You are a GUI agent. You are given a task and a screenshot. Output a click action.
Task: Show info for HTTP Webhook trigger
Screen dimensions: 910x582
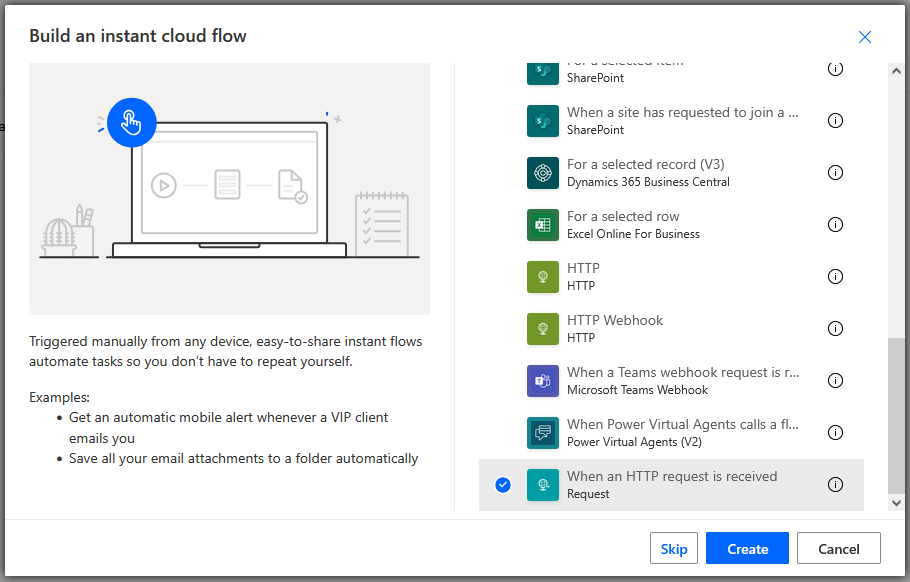click(835, 328)
